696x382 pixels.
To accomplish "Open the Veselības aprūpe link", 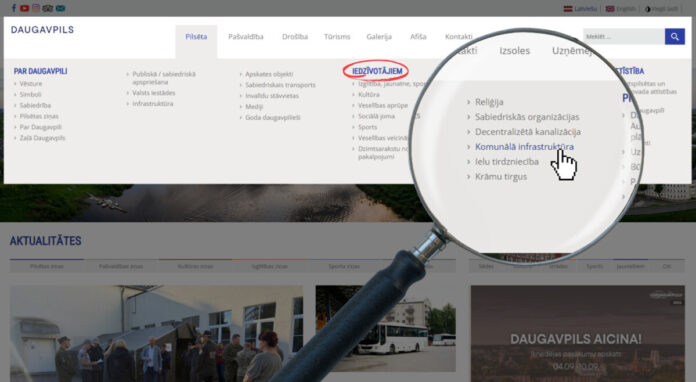I will coord(383,105).
